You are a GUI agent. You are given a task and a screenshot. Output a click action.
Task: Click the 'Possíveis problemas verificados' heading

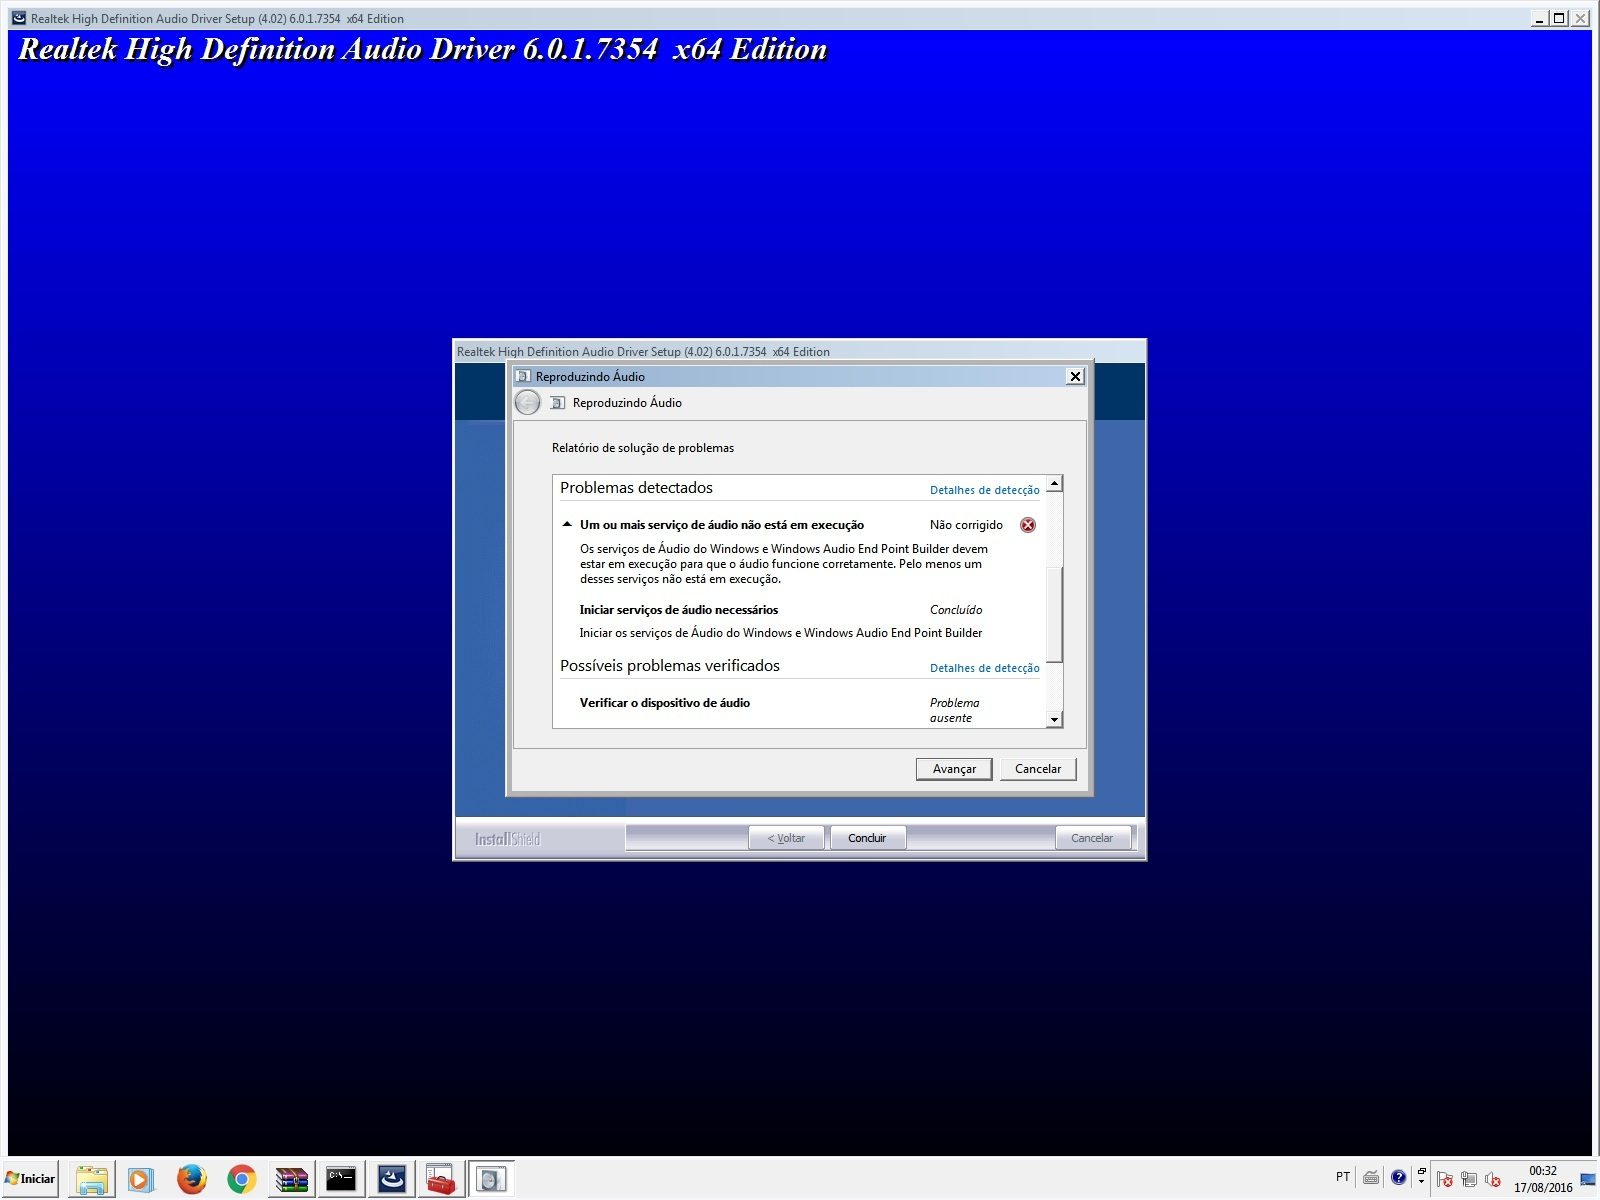click(670, 666)
